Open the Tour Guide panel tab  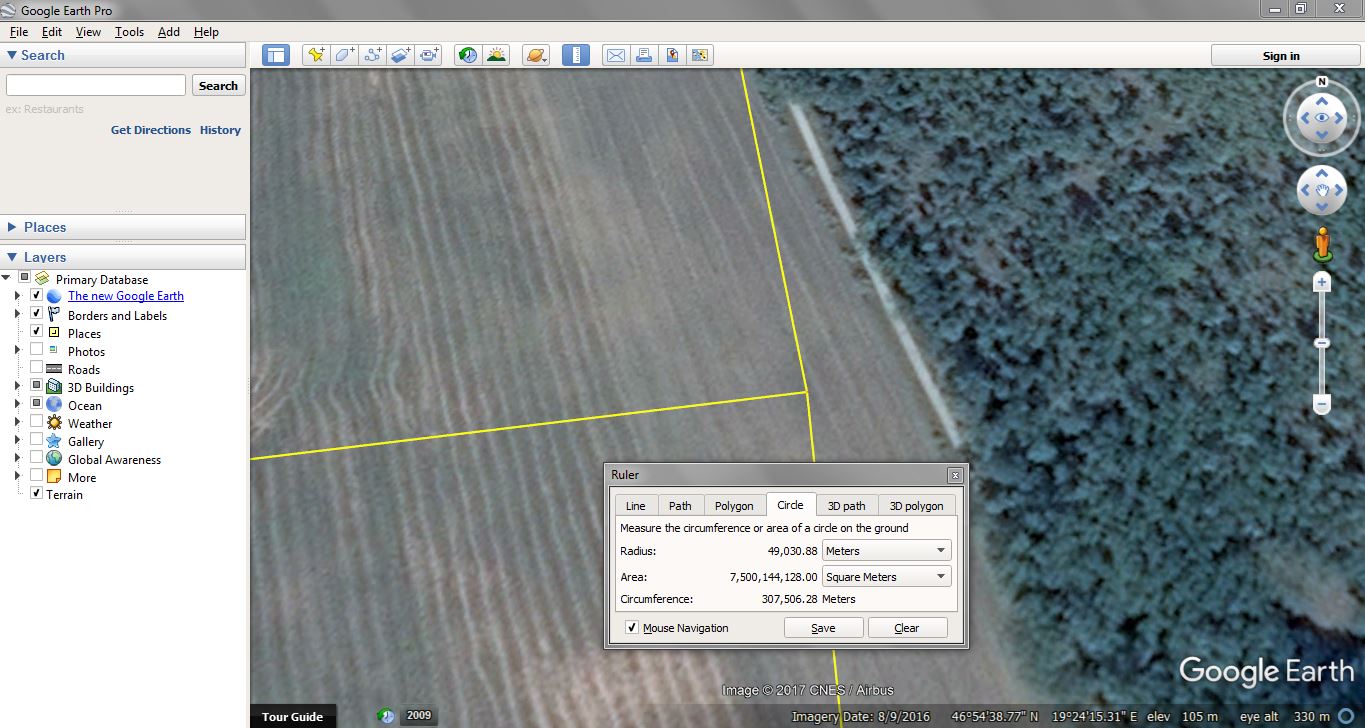pos(292,716)
